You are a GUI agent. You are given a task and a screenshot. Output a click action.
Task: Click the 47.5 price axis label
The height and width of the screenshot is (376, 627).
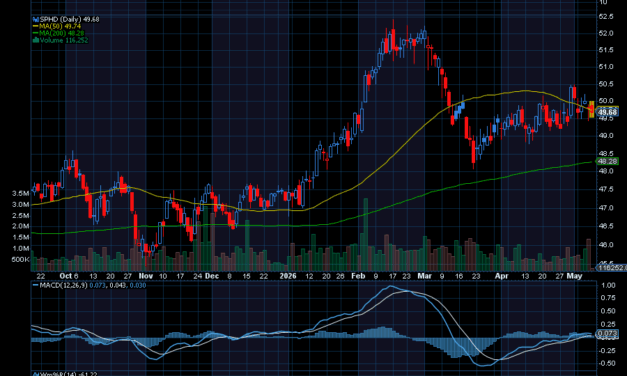pyautogui.click(x=606, y=189)
